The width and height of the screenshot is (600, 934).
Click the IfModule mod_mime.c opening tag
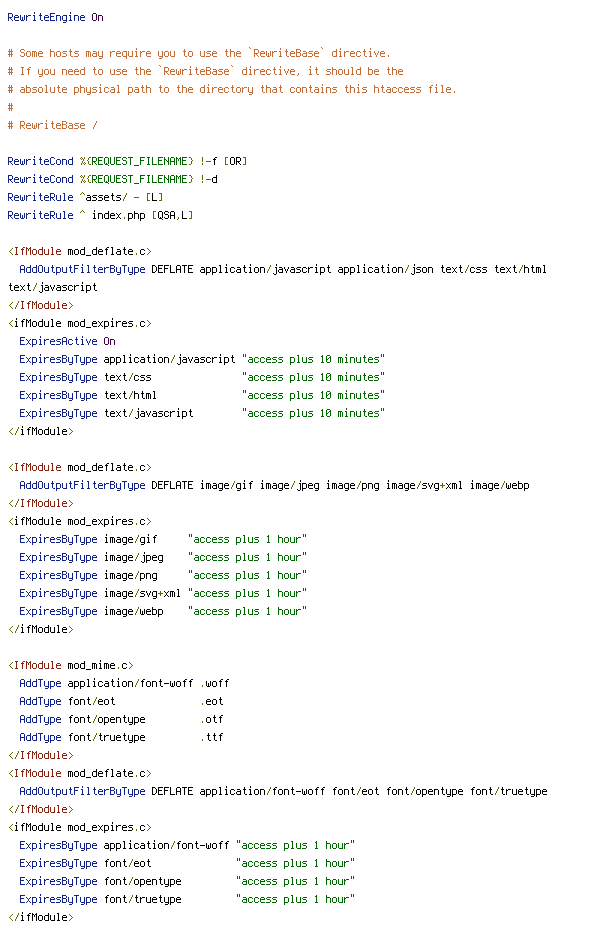click(71, 665)
